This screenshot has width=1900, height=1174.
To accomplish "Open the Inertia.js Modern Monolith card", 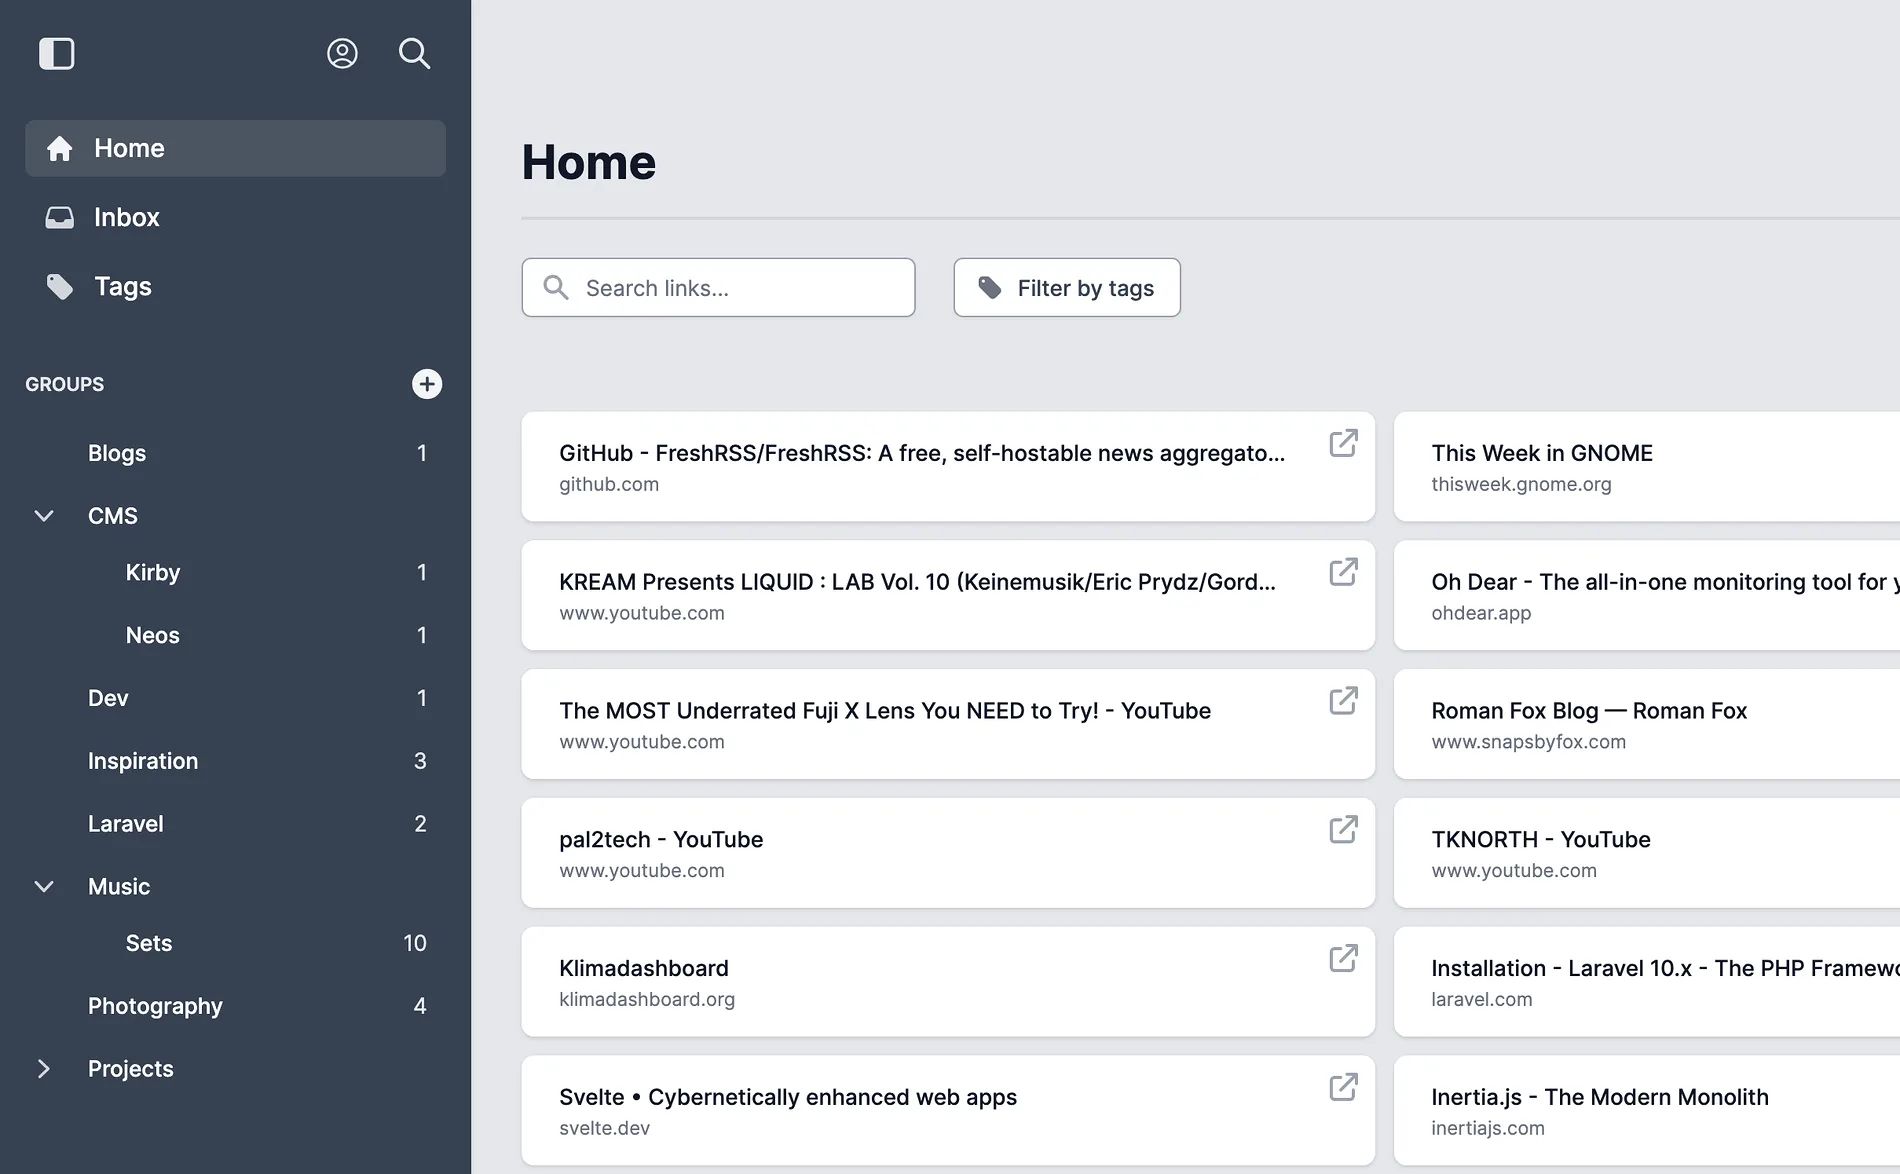I will 1647,1110.
